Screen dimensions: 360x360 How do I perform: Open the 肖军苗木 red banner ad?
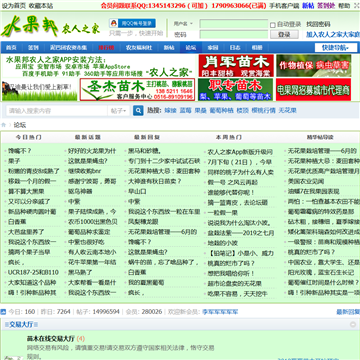[236, 66]
